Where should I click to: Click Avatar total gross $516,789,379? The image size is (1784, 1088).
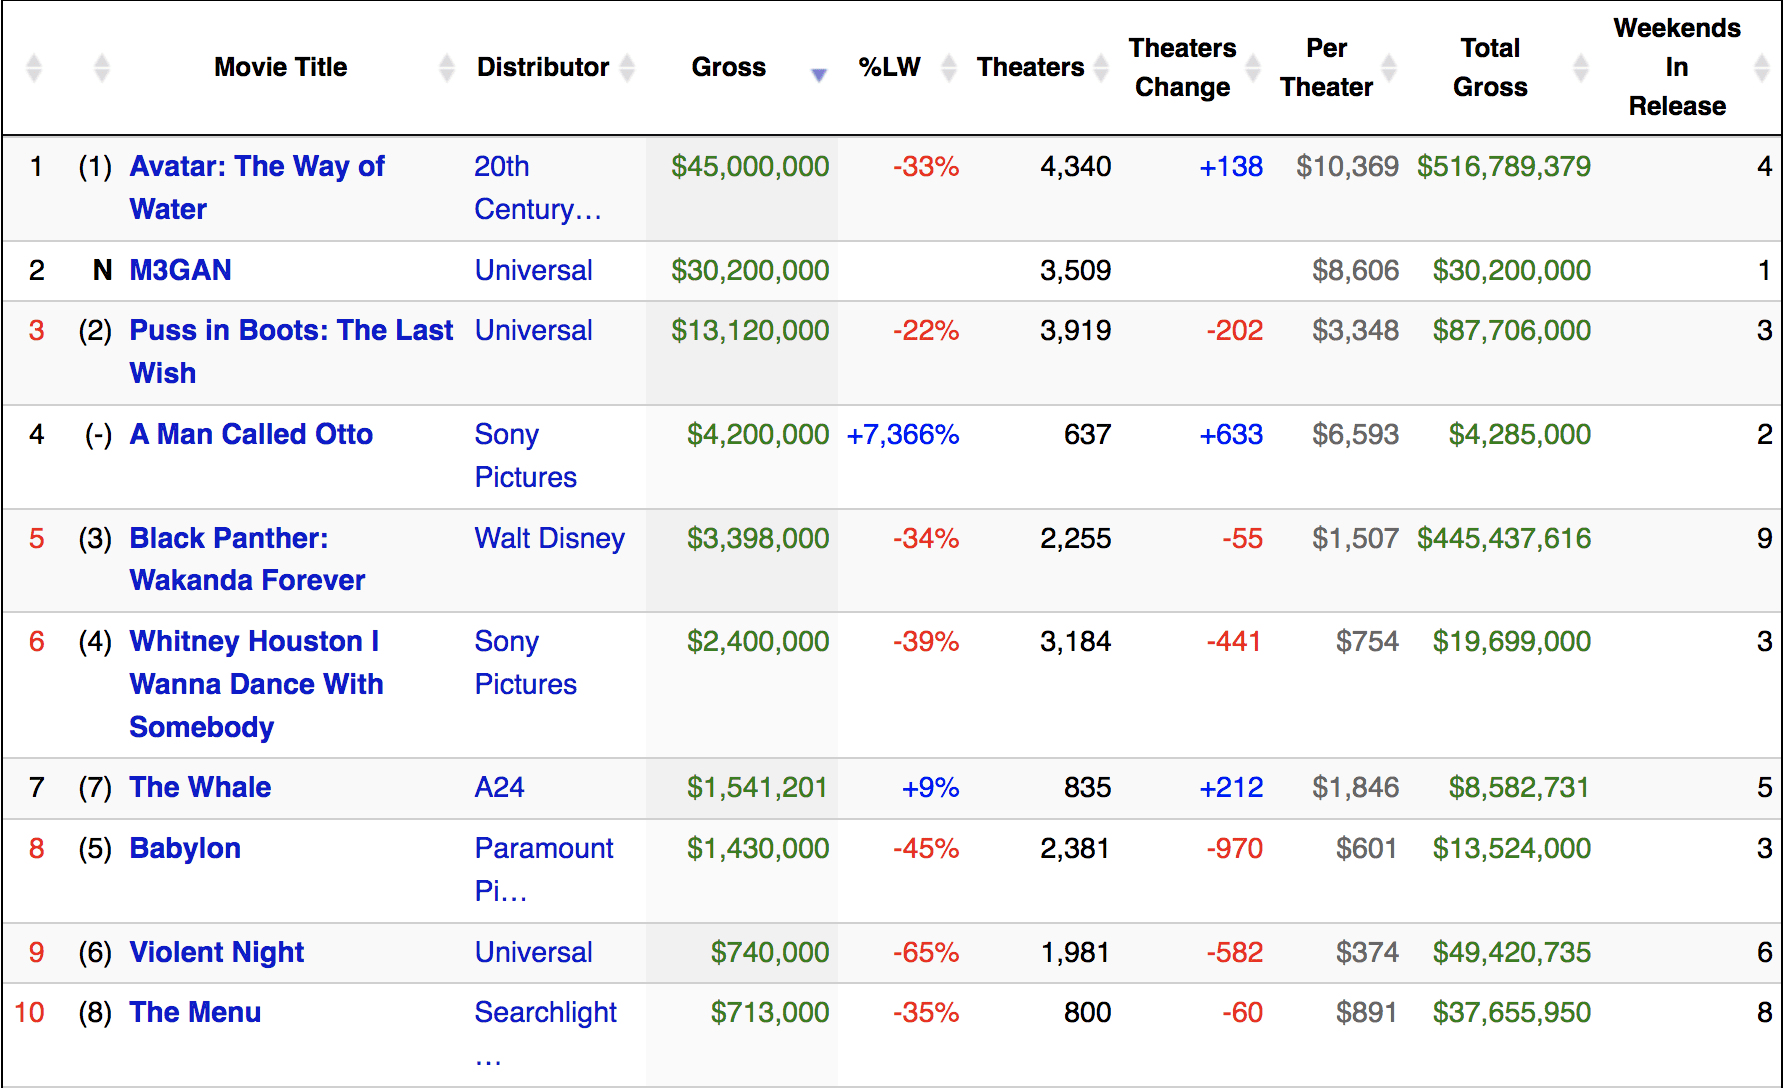click(1504, 166)
